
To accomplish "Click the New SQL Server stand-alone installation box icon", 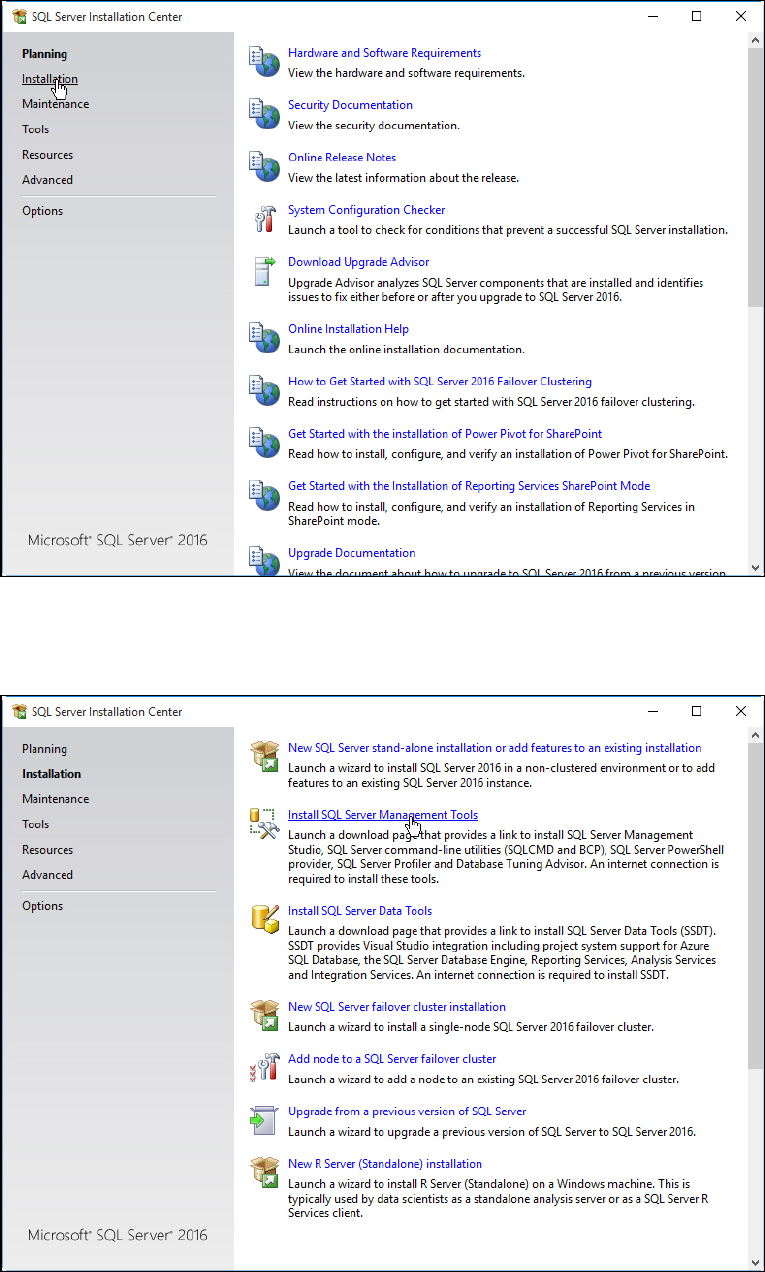I will (264, 756).
